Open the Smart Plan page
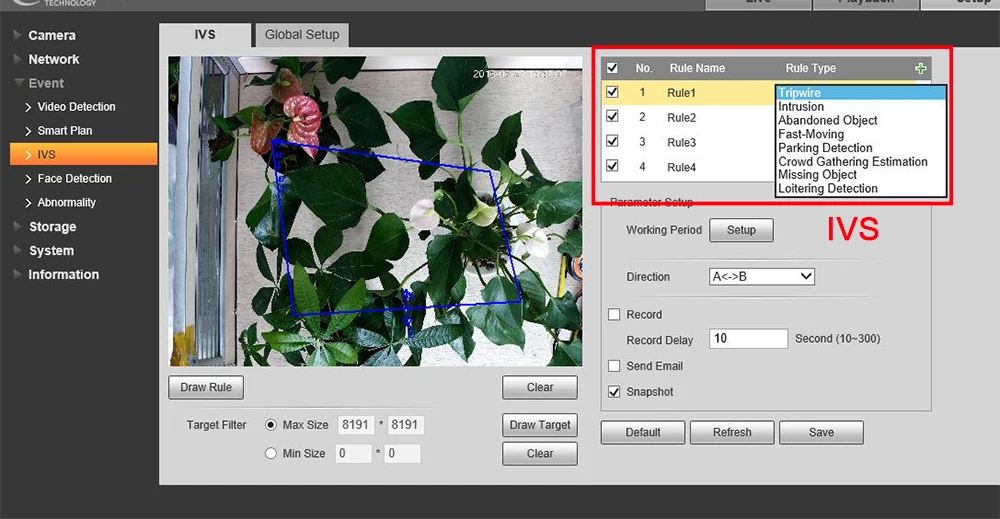1000x519 pixels. tap(64, 131)
